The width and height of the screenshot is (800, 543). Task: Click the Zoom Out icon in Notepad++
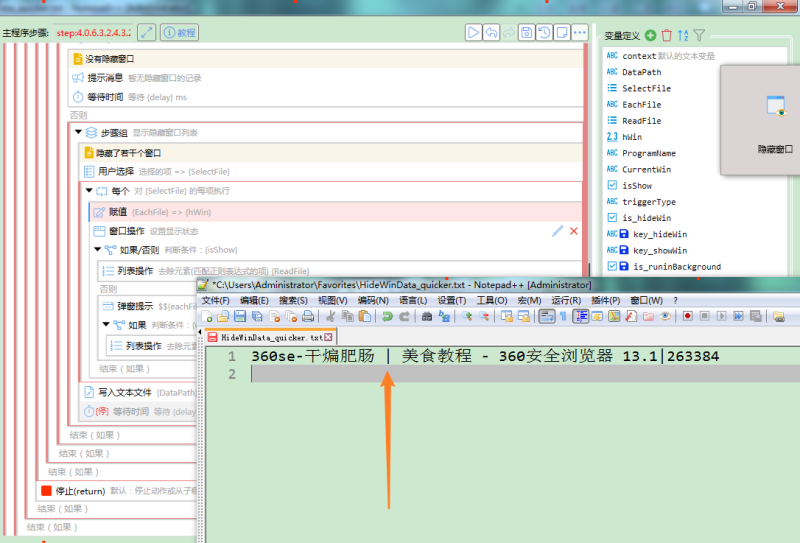point(484,316)
